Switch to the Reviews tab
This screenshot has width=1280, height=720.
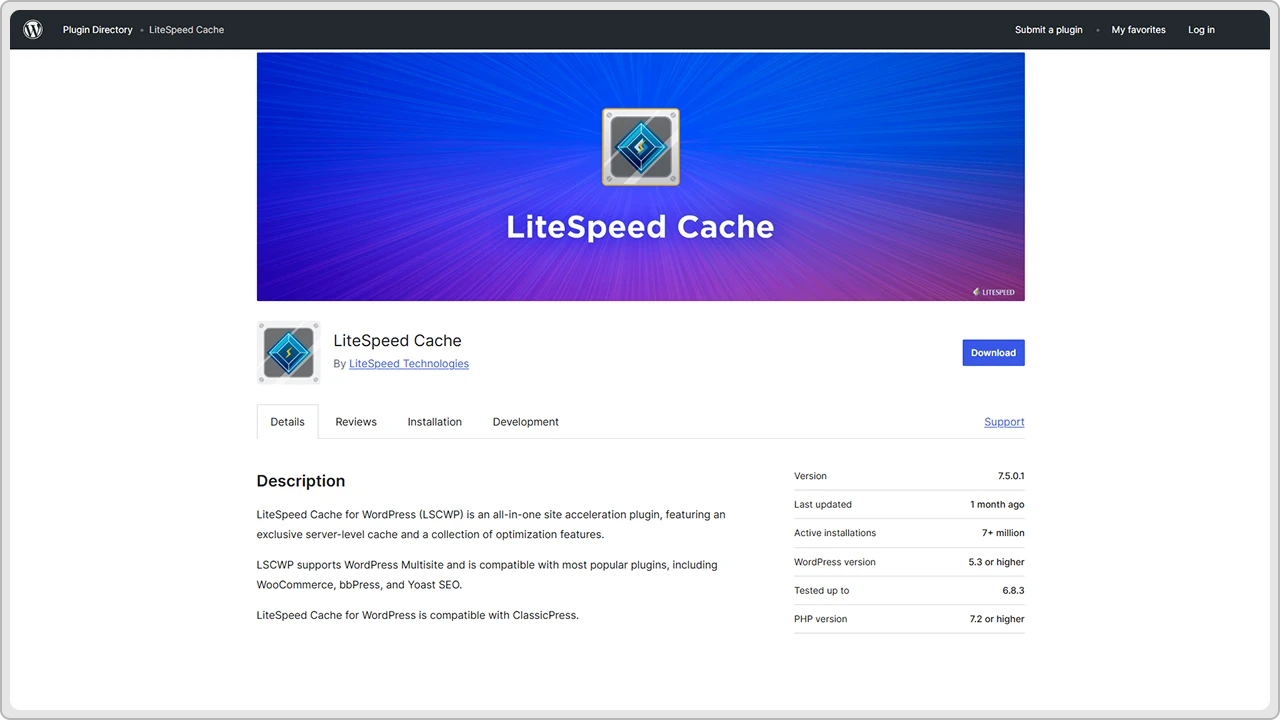tap(356, 421)
